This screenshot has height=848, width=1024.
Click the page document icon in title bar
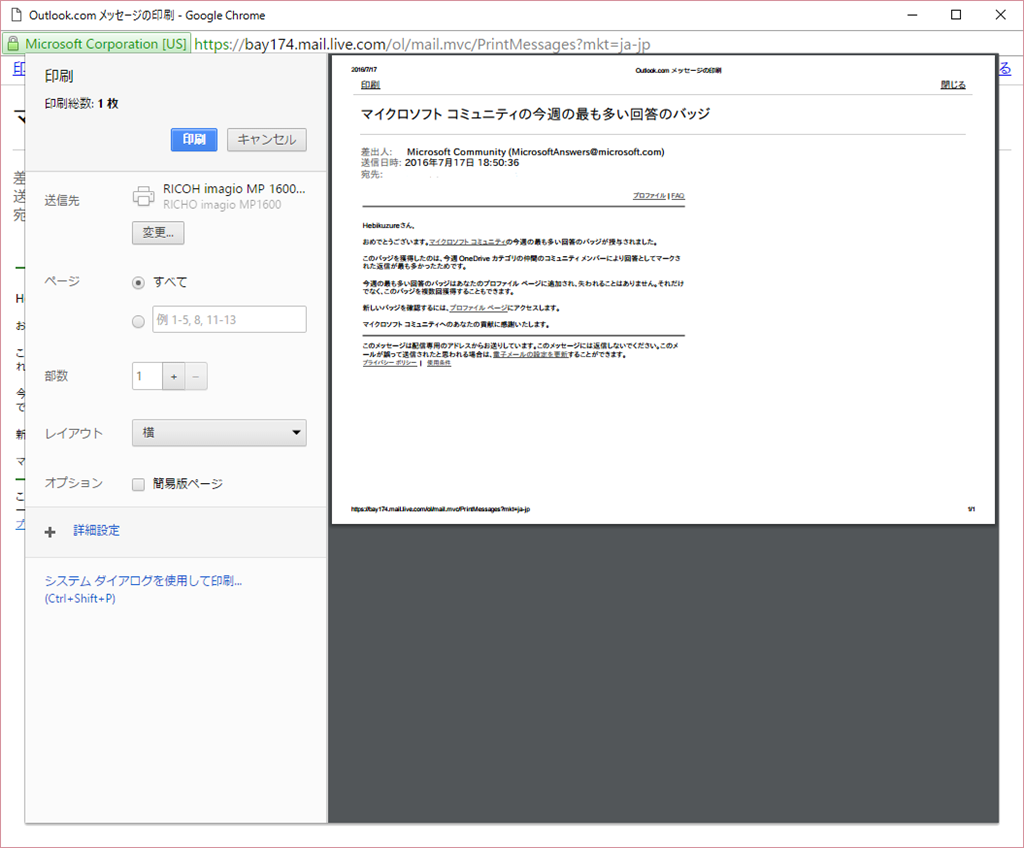click(17, 15)
